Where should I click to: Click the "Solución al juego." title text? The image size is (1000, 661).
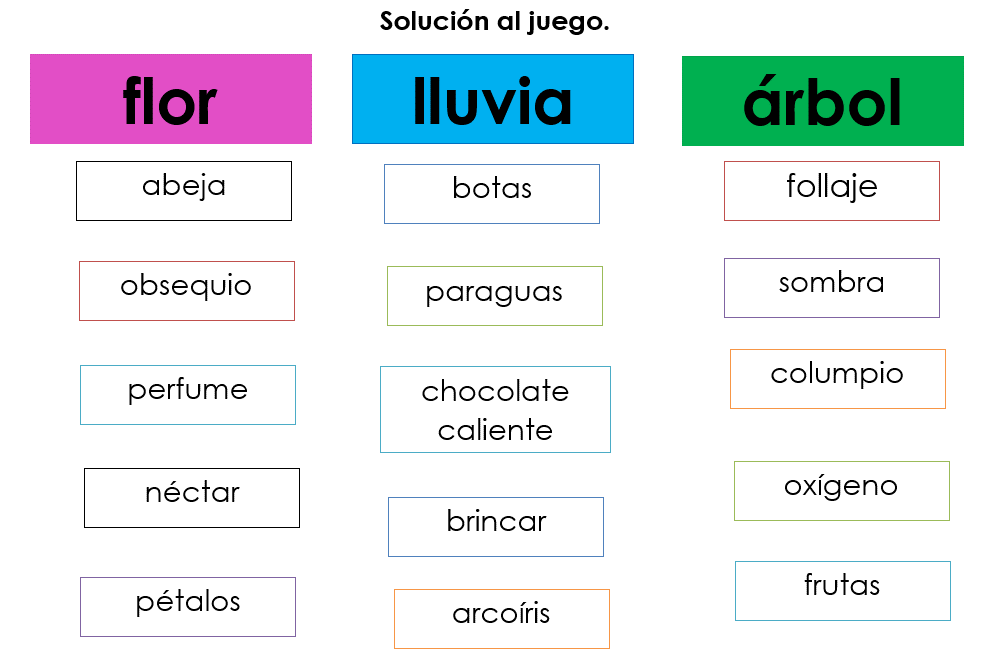[494, 21]
